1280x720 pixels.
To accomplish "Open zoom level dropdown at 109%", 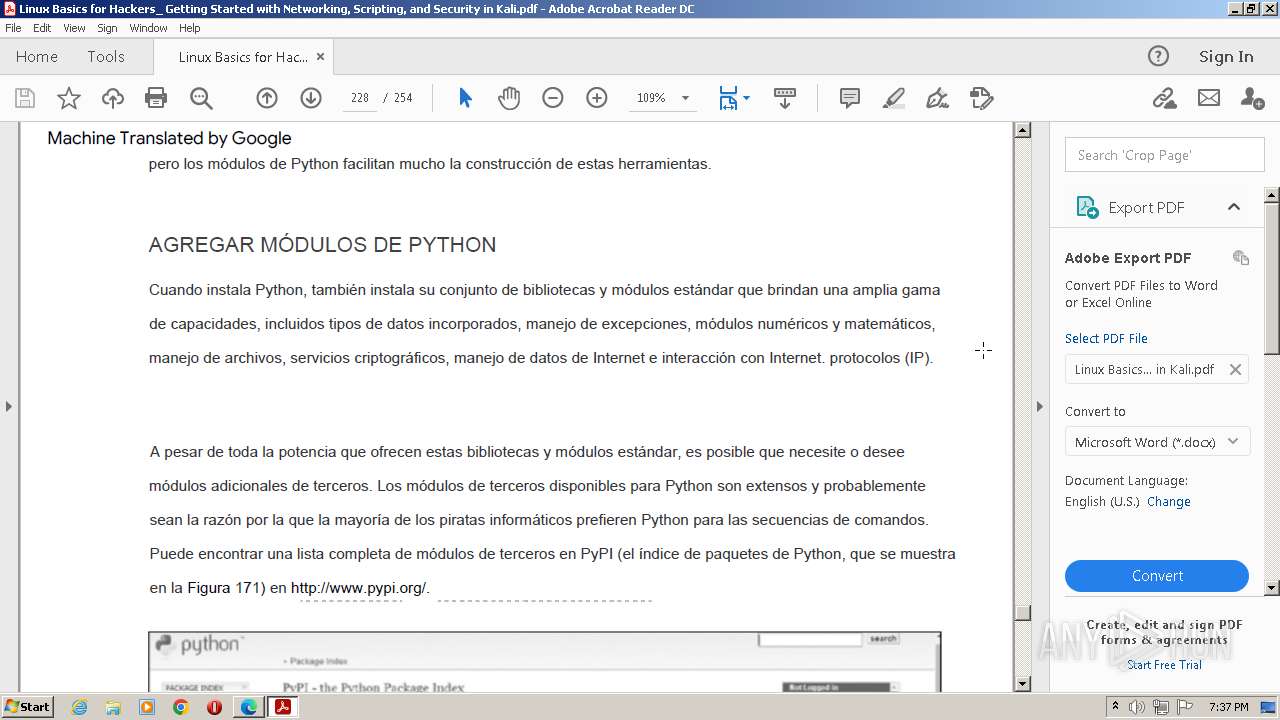I will (x=685, y=98).
